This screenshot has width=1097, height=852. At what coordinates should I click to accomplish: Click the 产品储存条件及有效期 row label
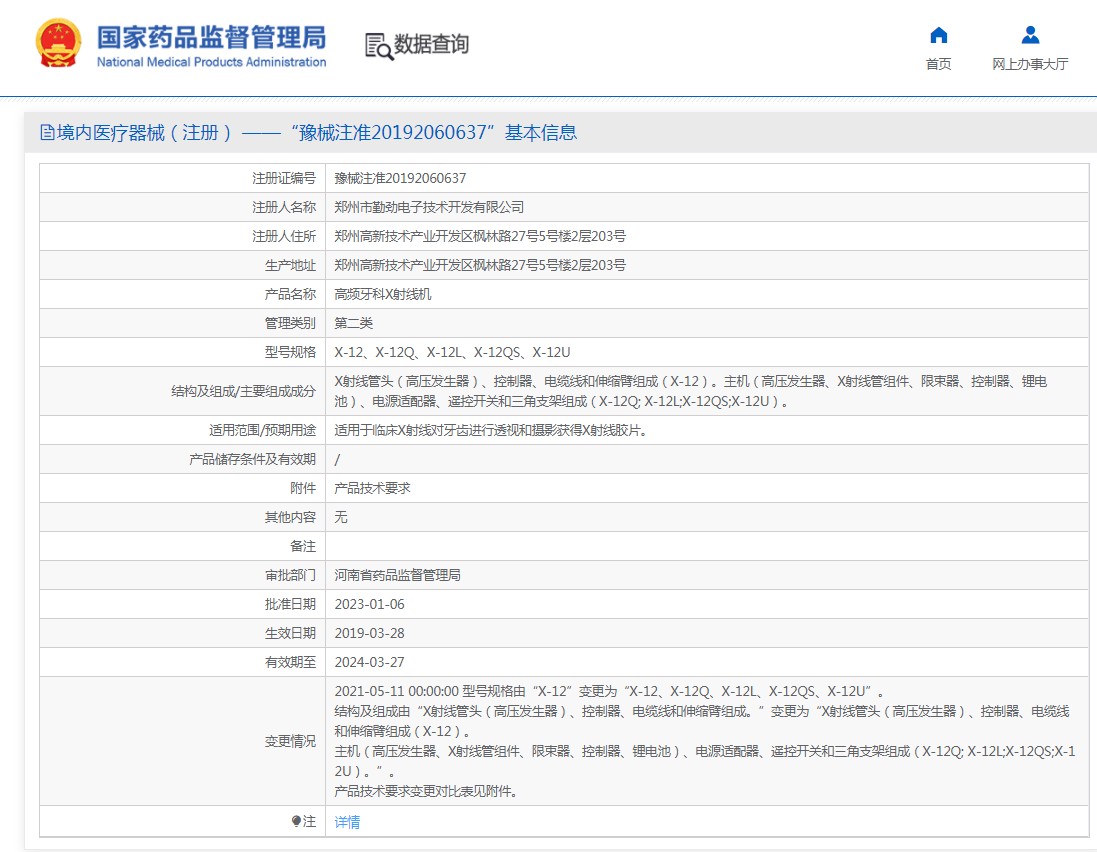click(253, 460)
